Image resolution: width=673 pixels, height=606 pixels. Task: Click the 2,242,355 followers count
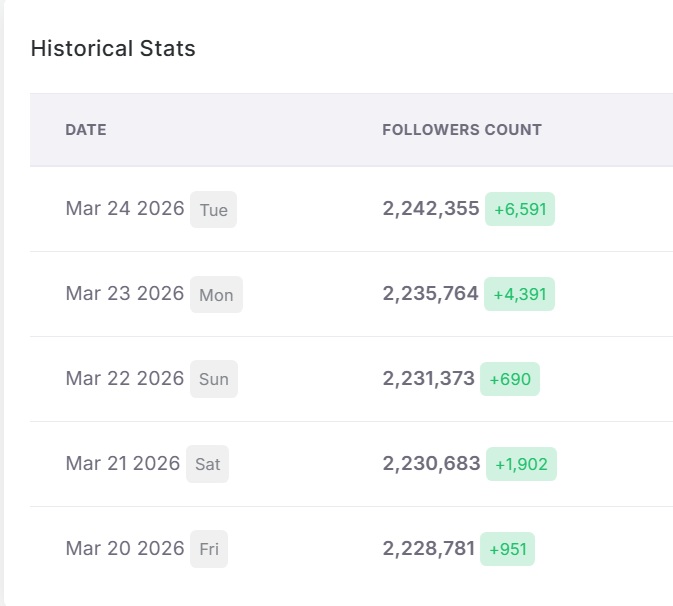point(431,209)
